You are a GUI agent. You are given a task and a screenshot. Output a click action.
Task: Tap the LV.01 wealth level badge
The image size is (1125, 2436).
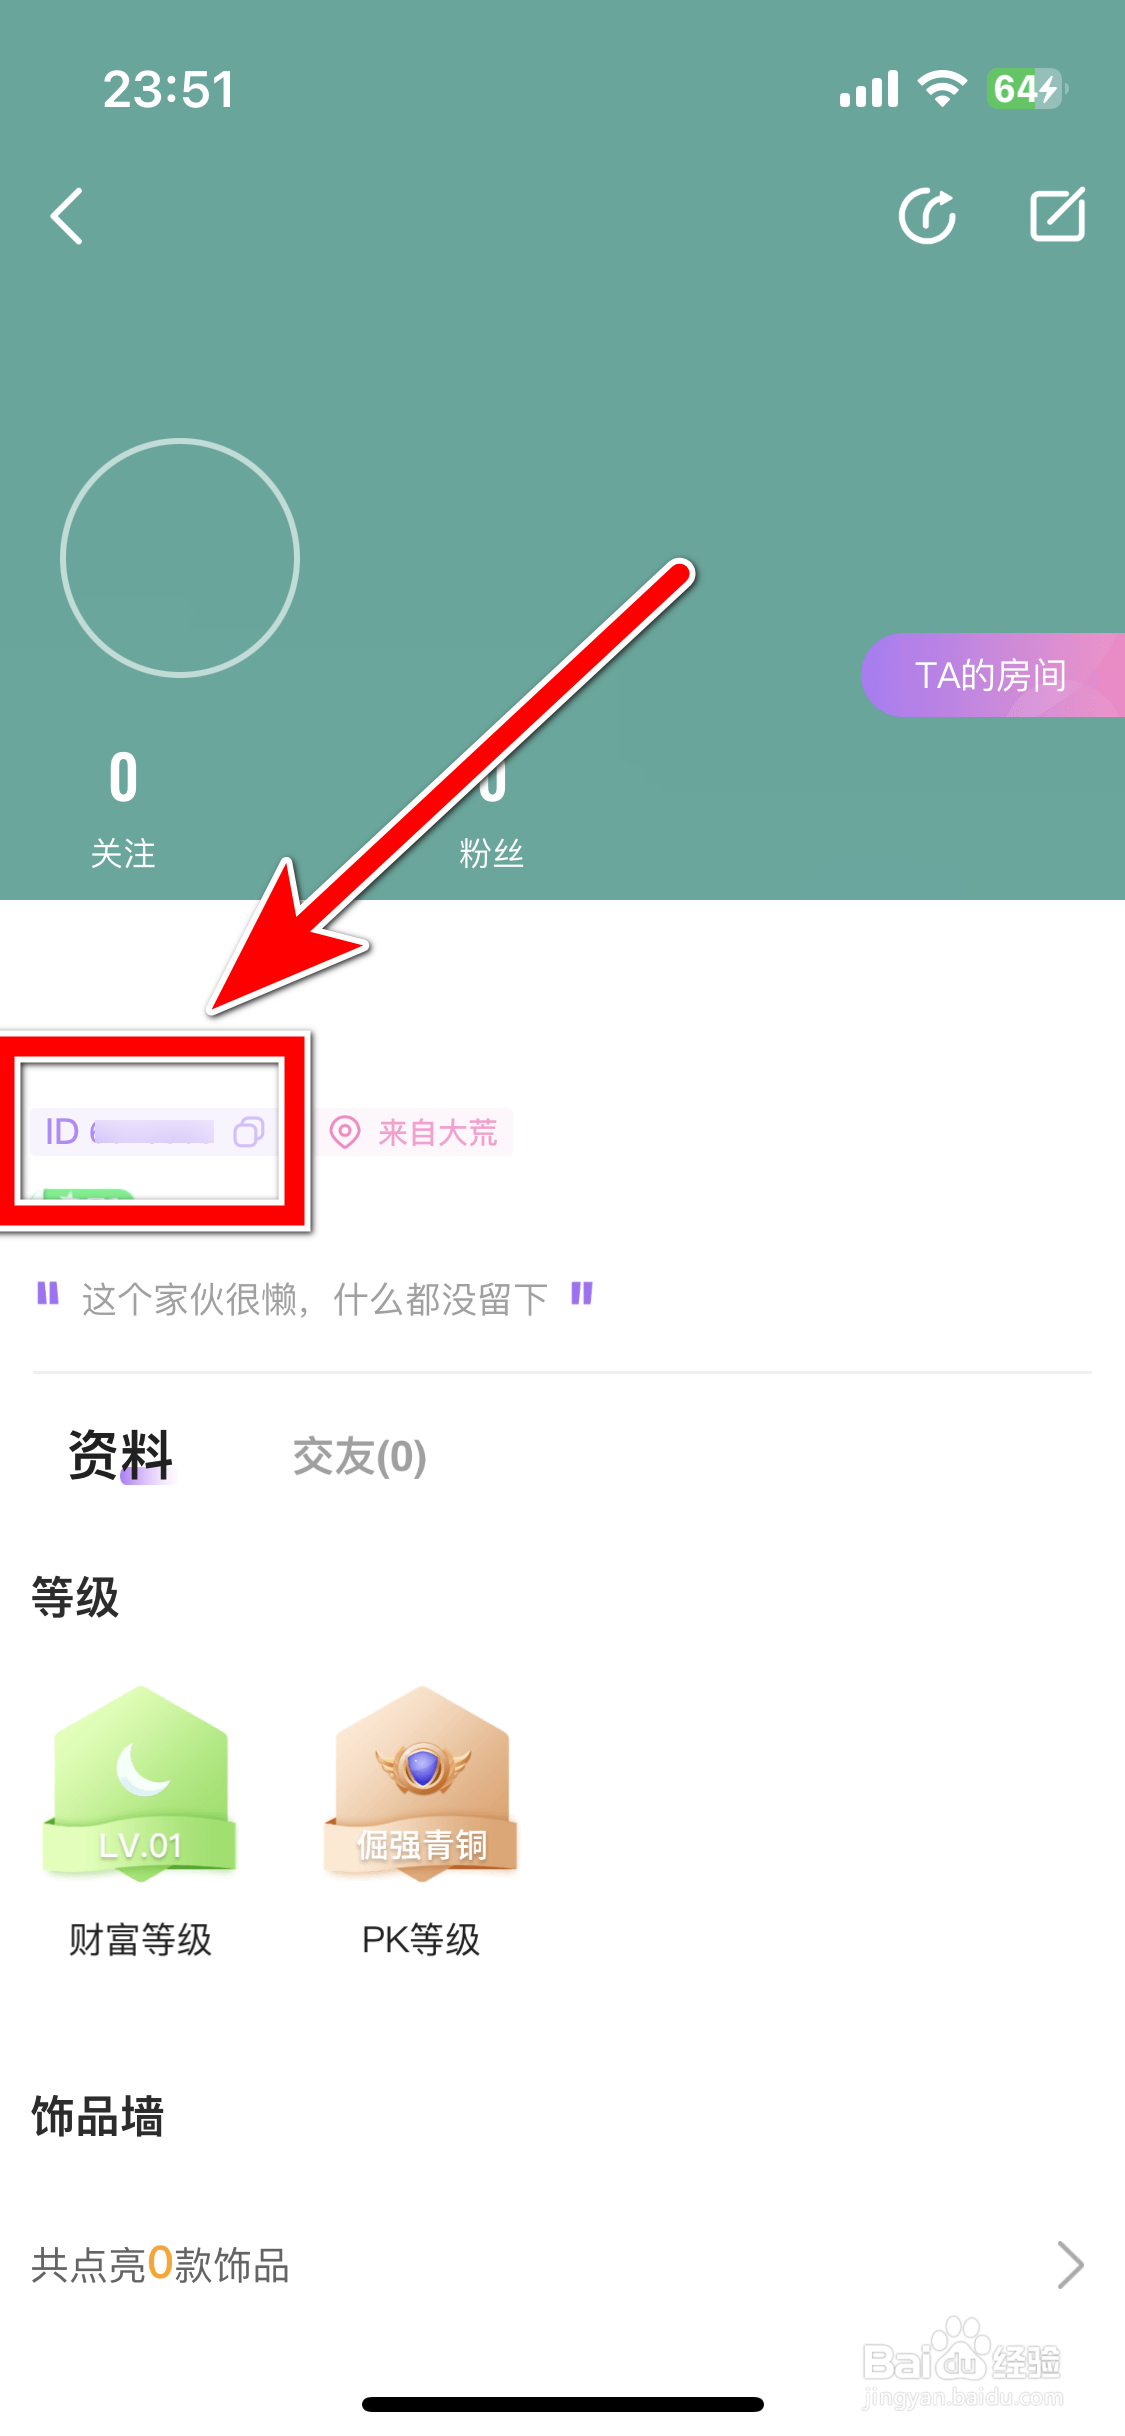click(x=140, y=1783)
